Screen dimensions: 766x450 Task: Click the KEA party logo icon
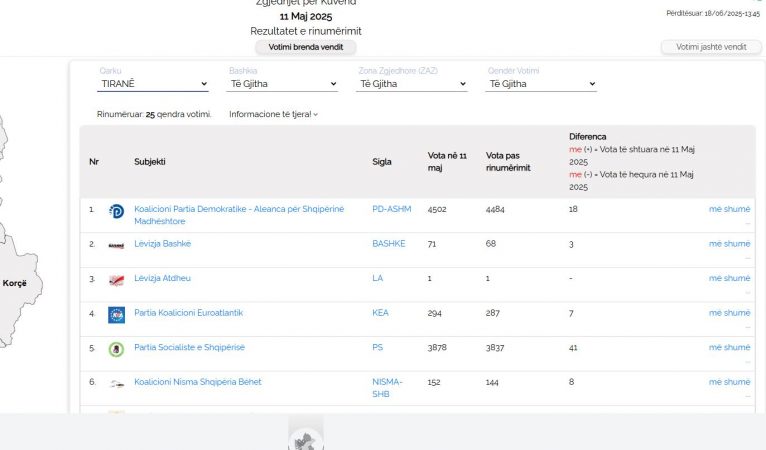[116, 315]
